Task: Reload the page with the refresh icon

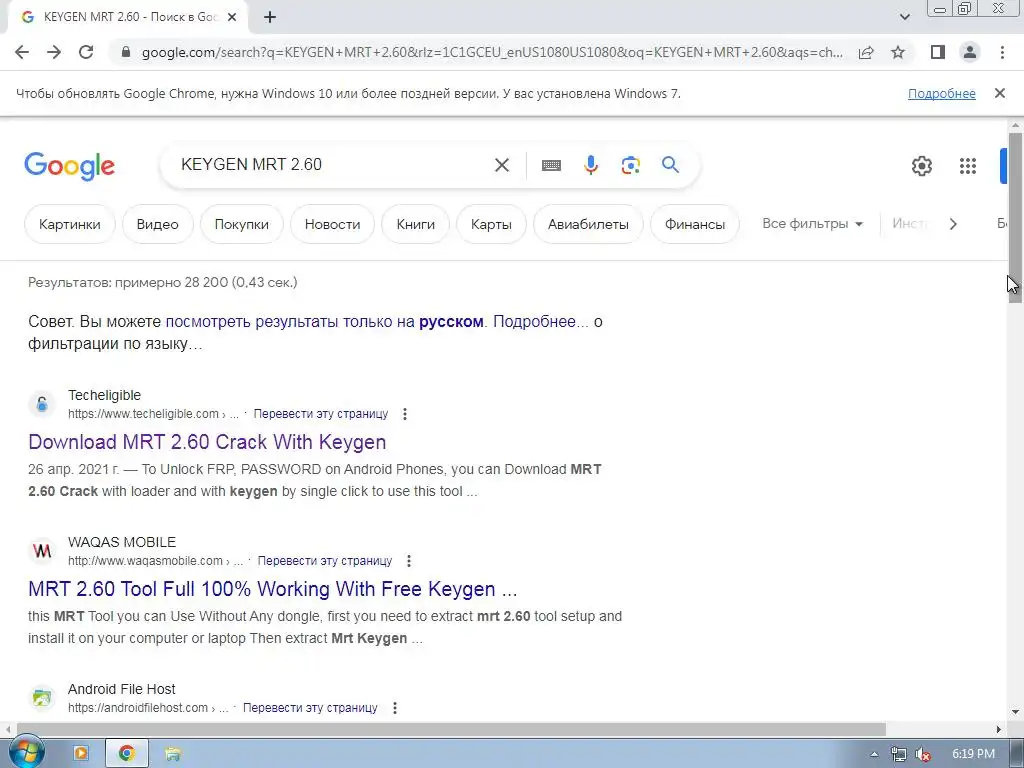Action: 86,52
